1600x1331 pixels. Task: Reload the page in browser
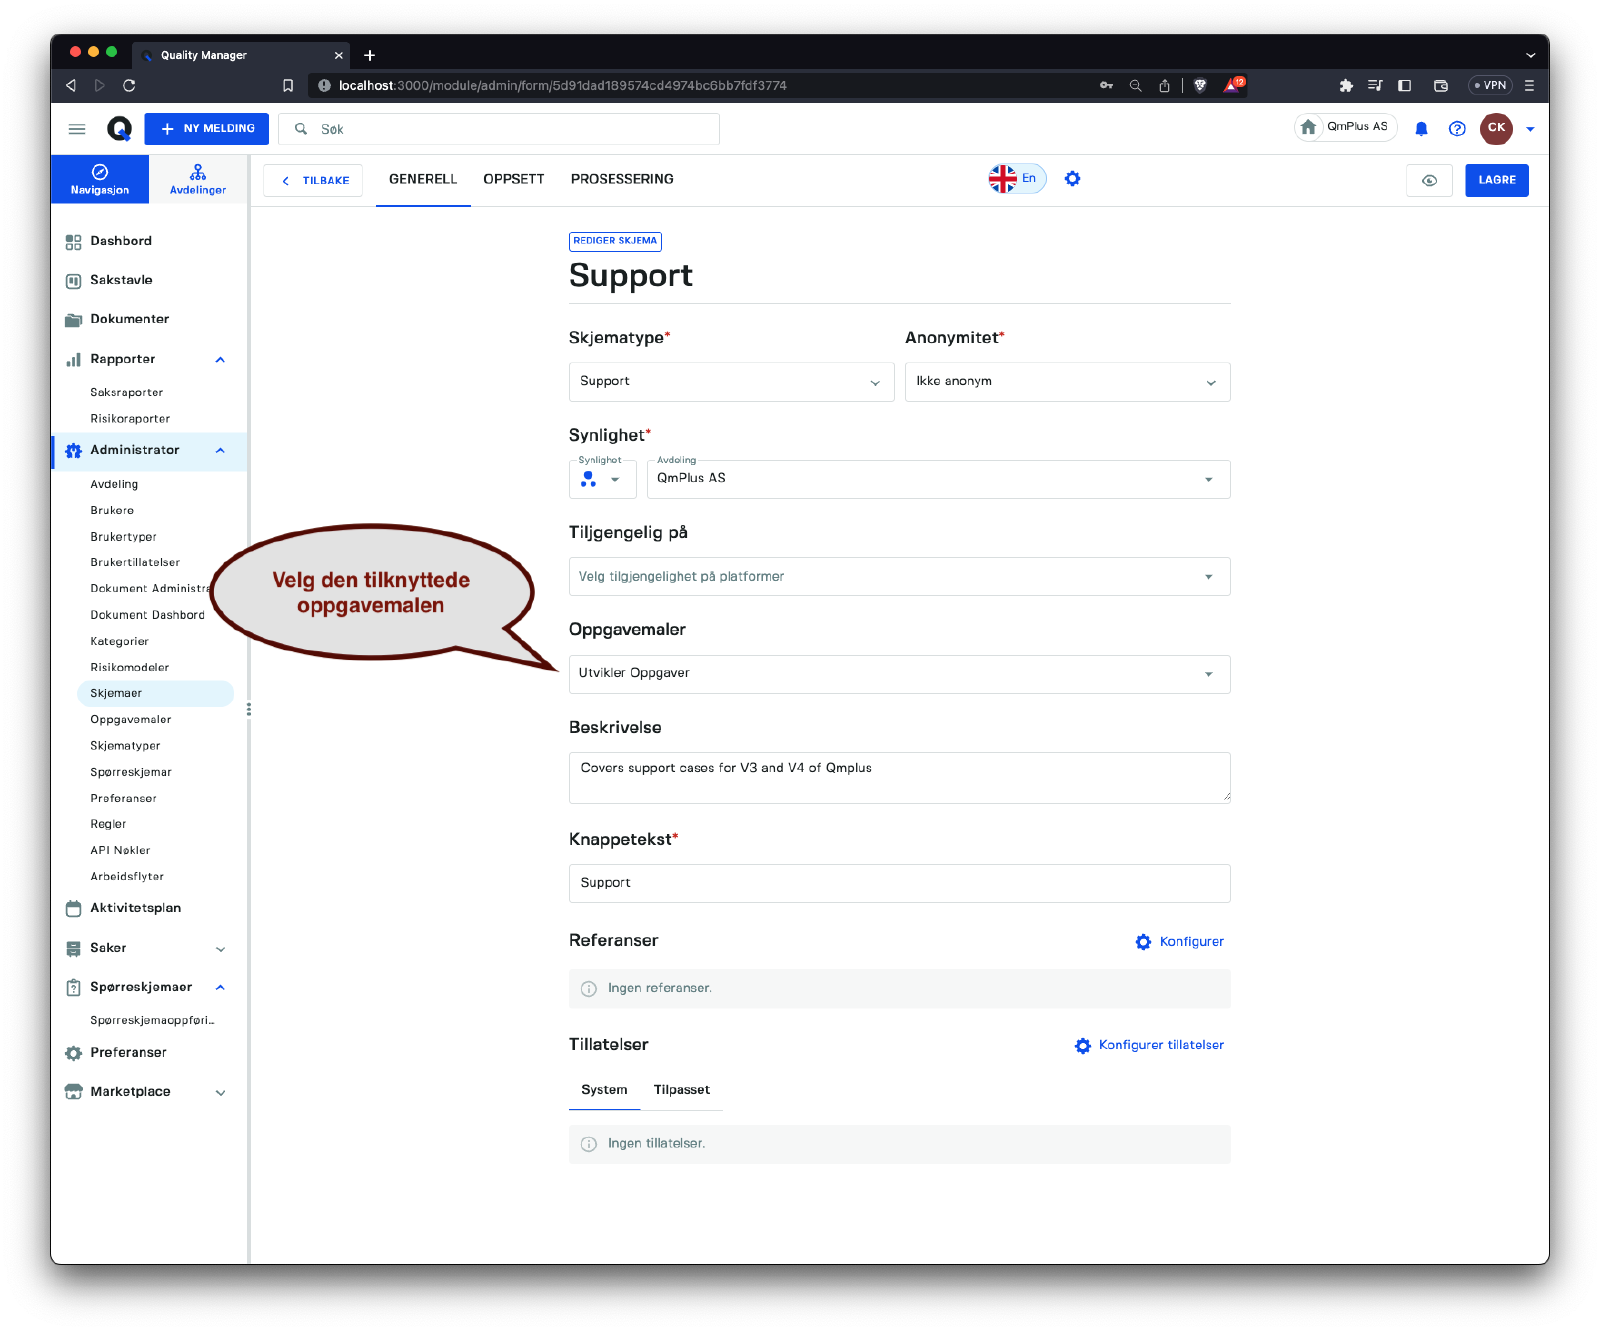click(129, 86)
